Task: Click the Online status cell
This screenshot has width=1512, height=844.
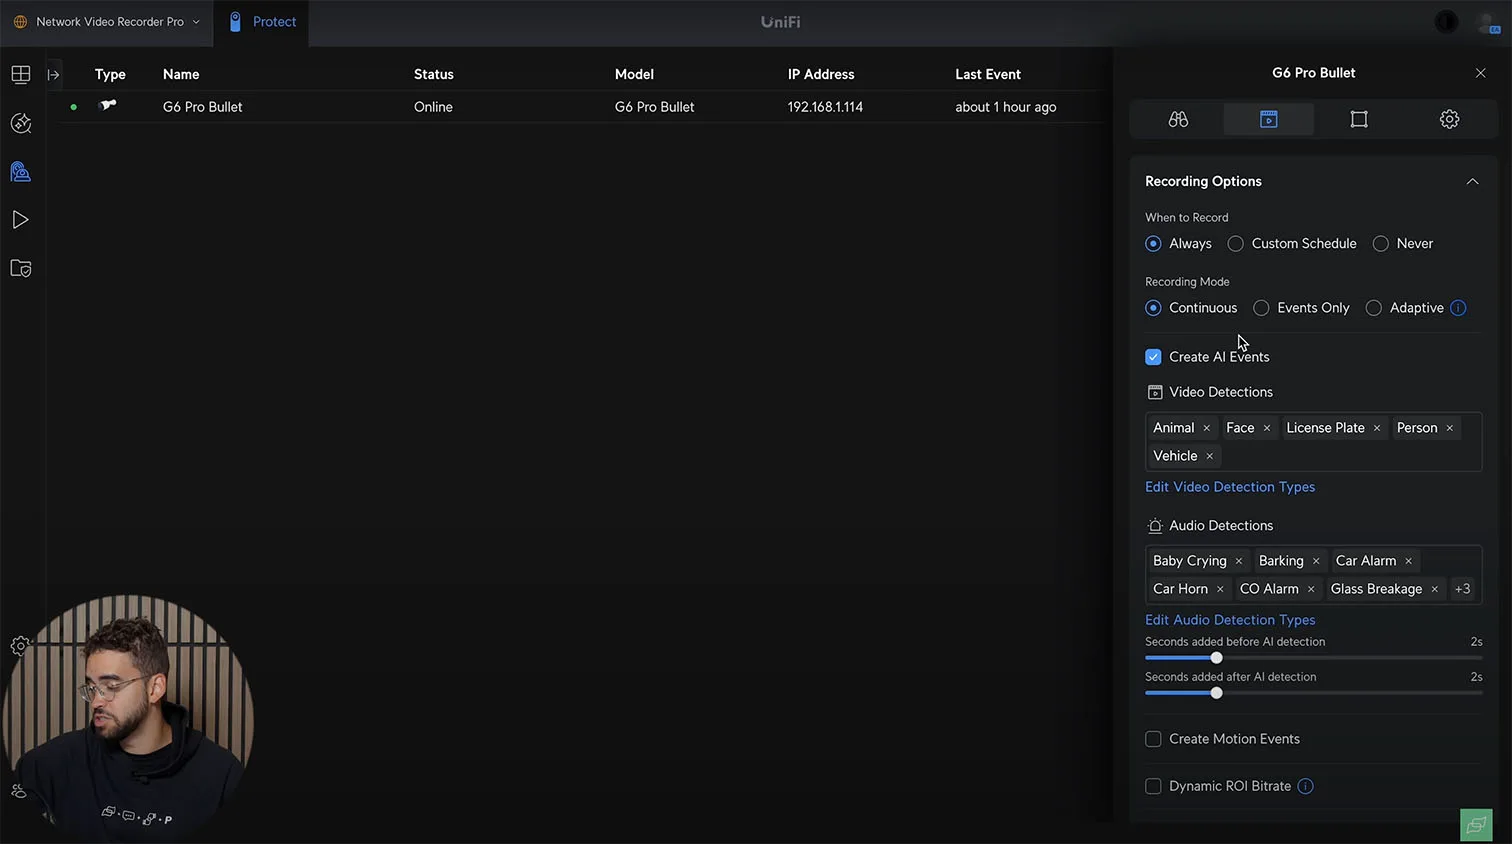Action: pyautogui.click(x=433, y=107)
